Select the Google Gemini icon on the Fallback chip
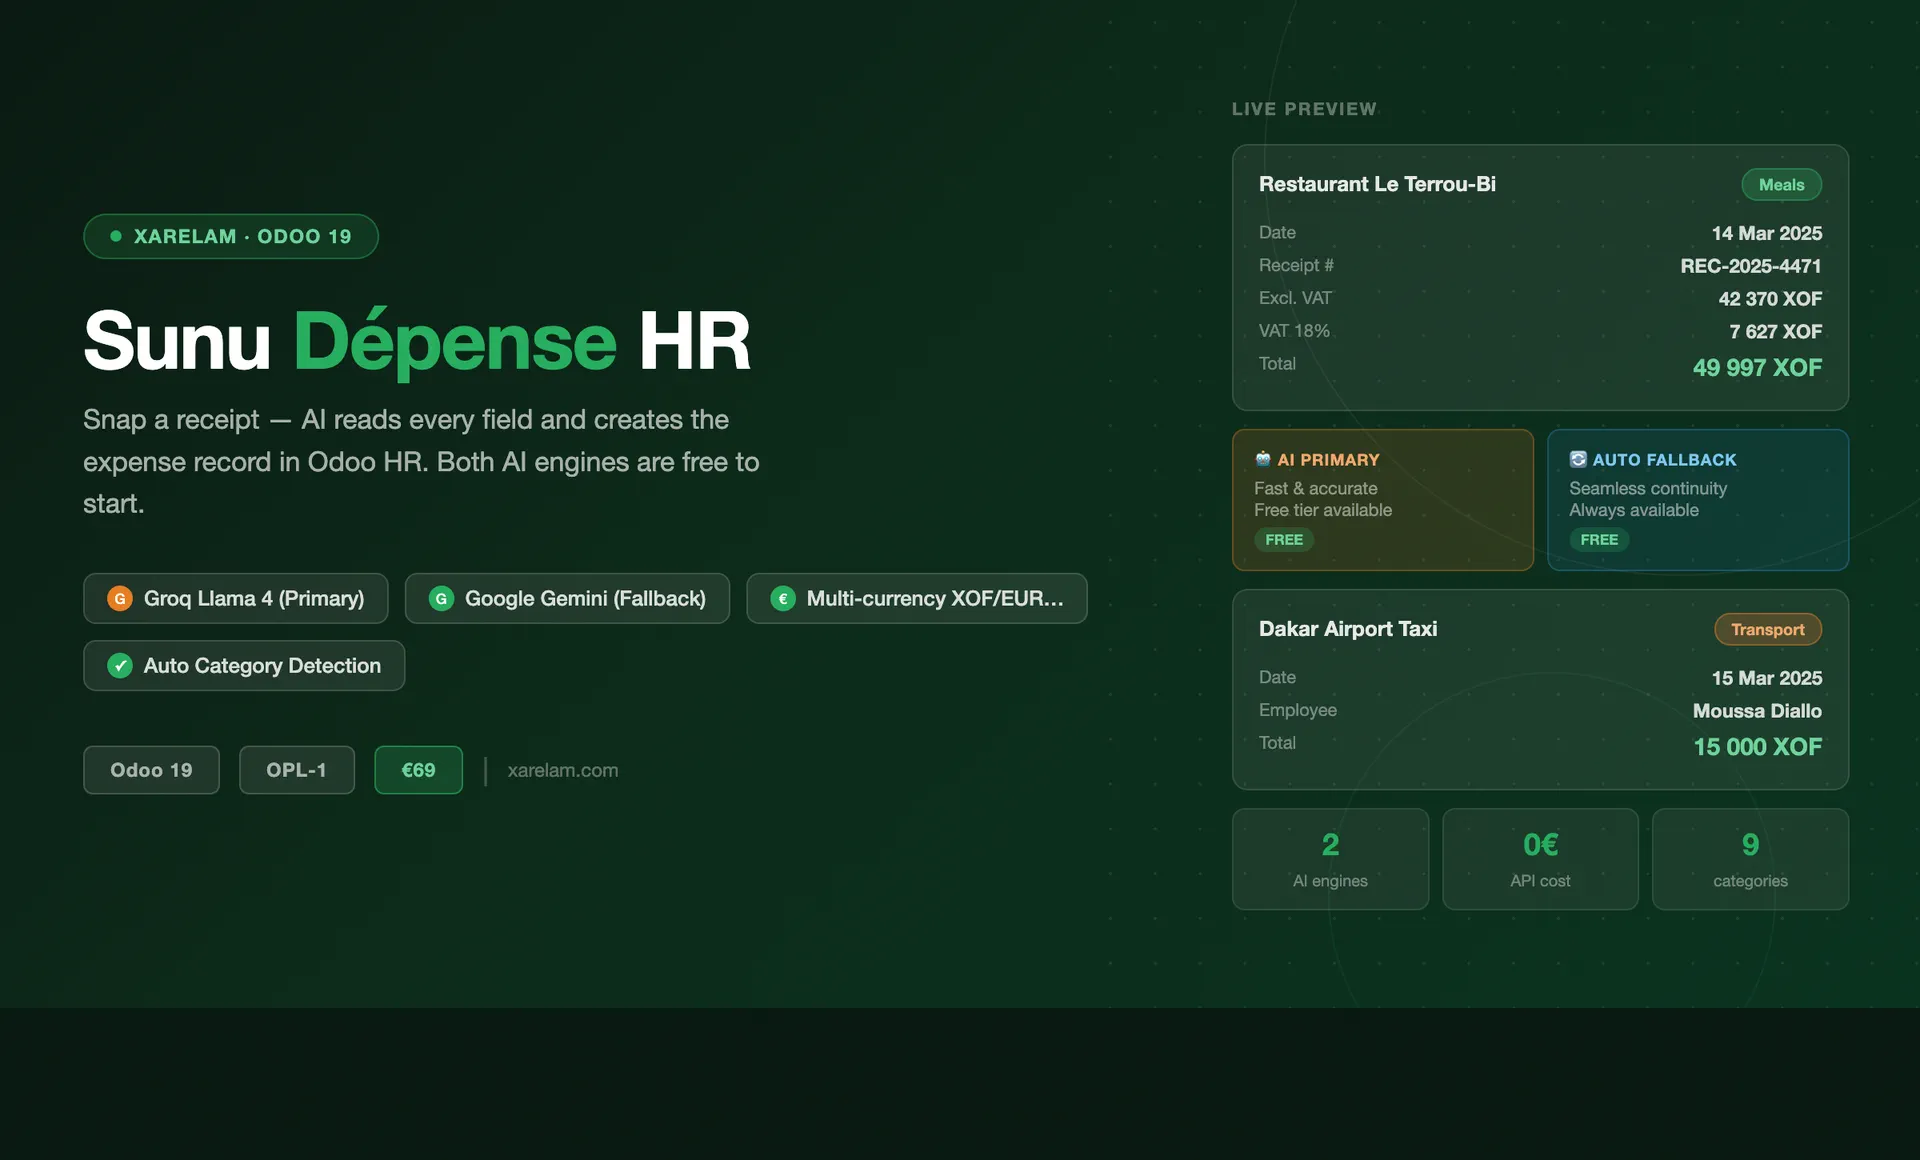 click(441, 598)
